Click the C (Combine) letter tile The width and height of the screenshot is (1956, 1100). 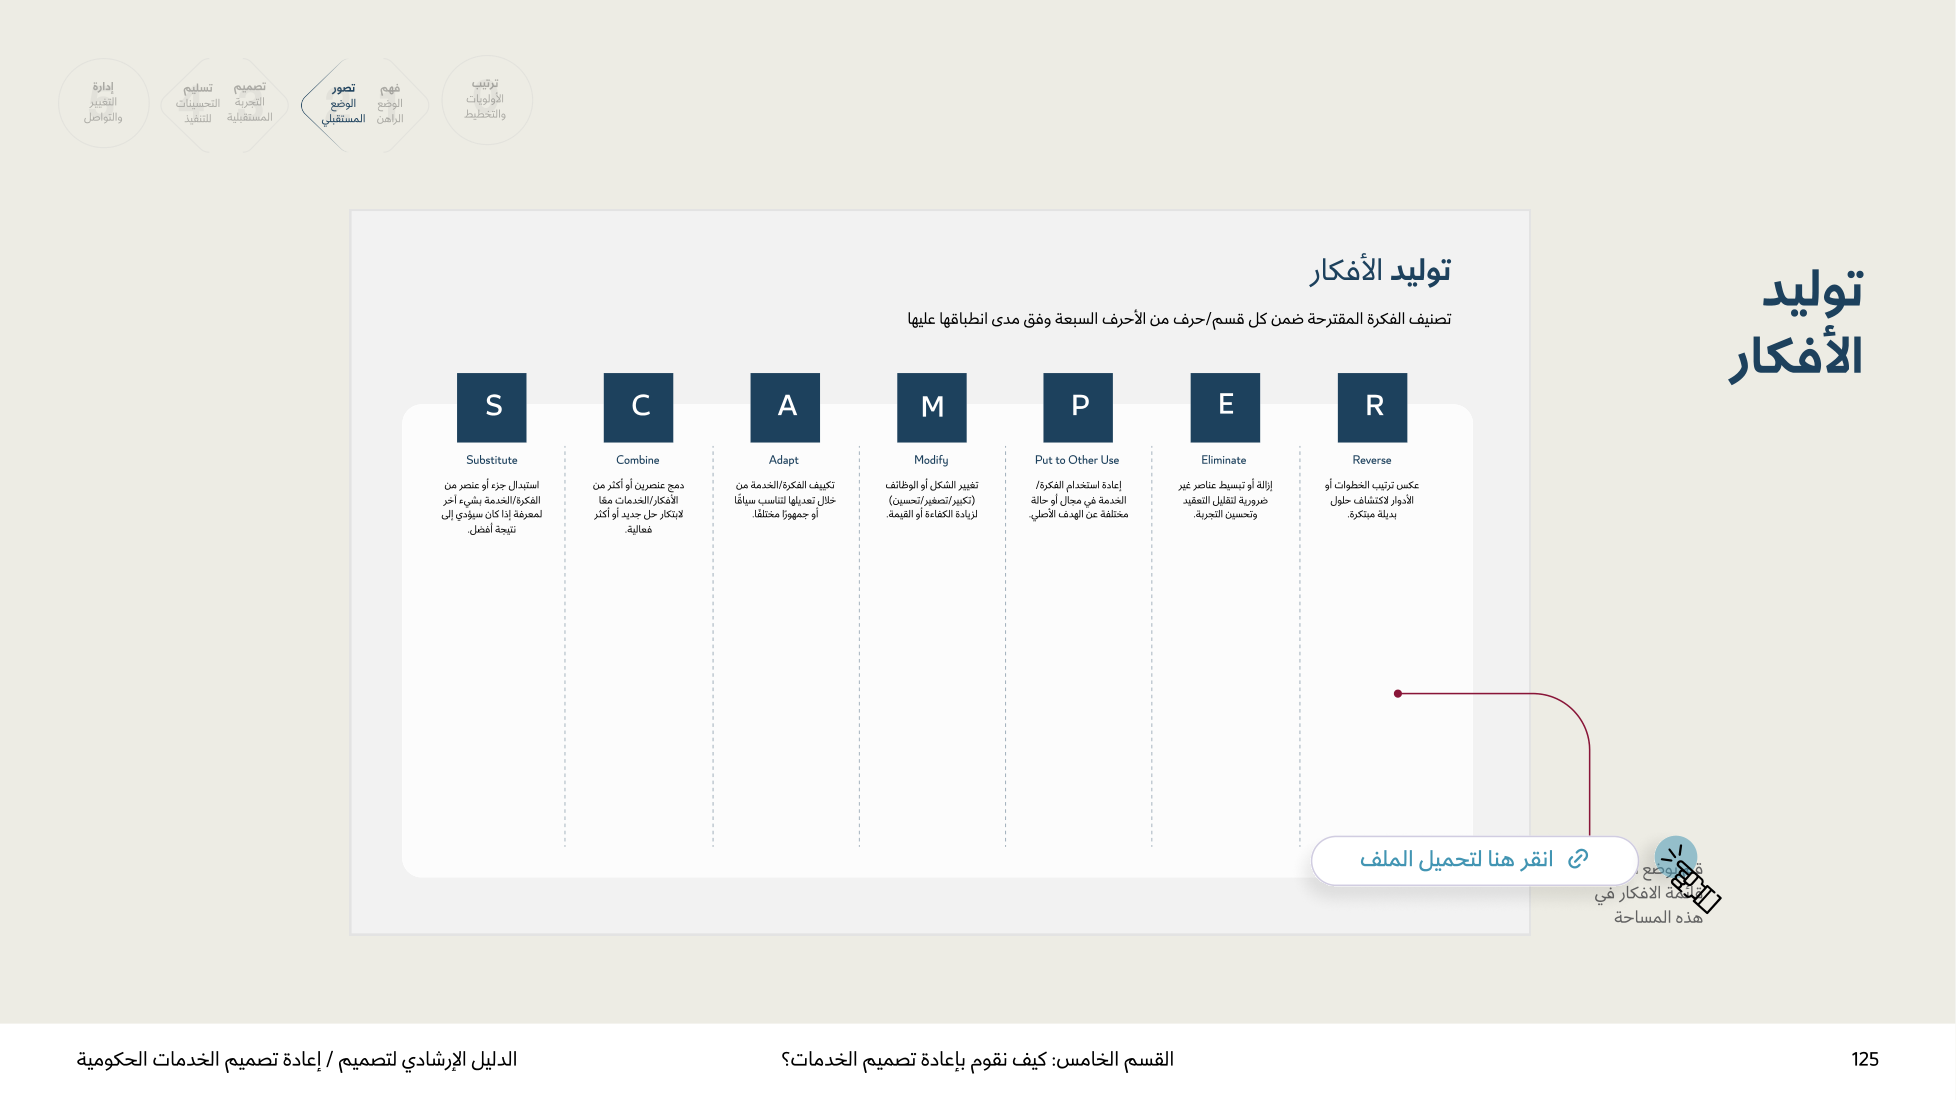click(x=638, y=407)
